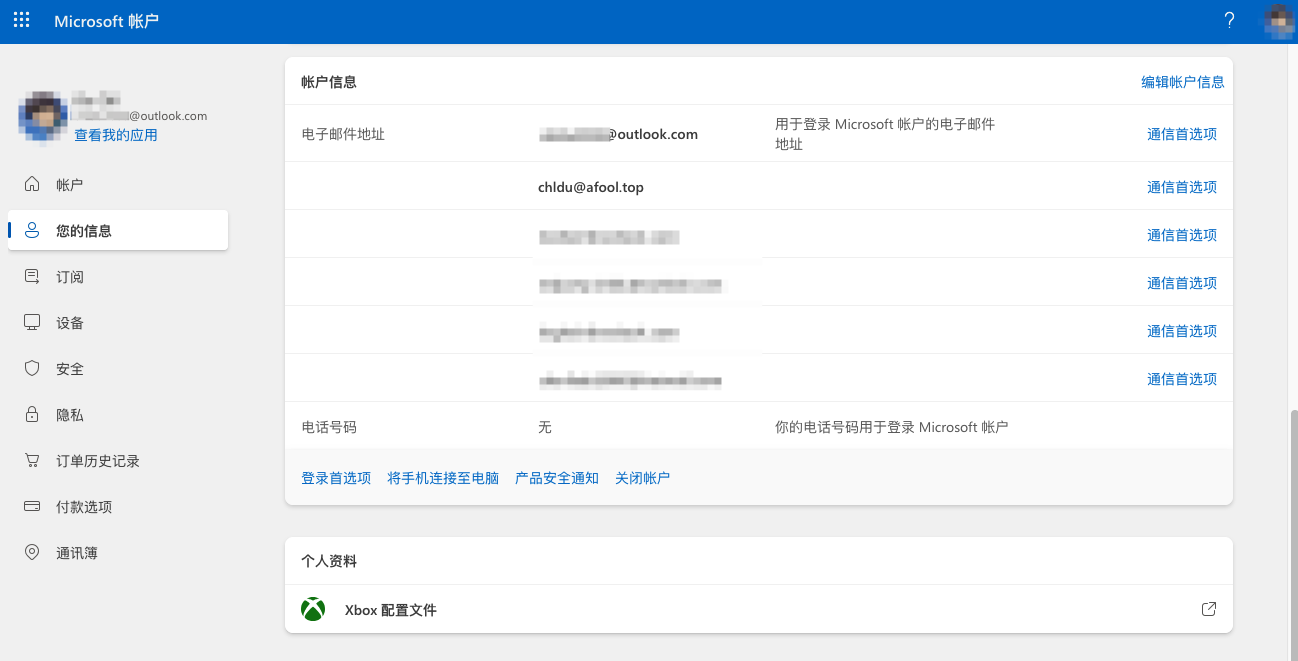
Task: Click the monitor icon beside 设备
Action: [x=32, y=322]
